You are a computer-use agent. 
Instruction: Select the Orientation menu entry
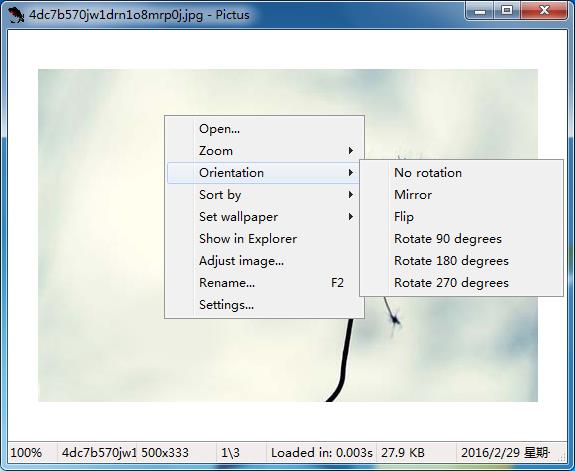point(264,173)
